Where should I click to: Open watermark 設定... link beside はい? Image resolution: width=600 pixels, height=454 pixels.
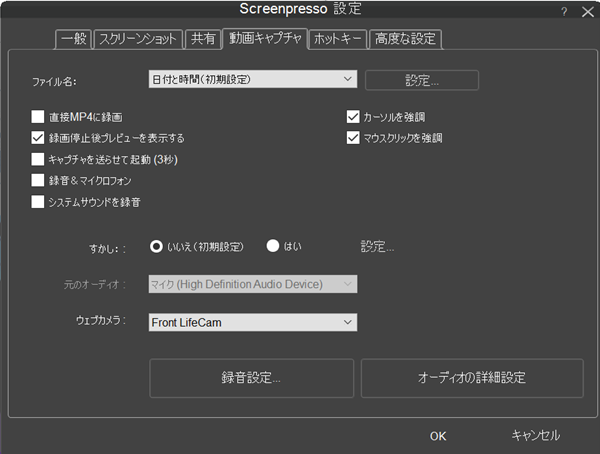pyautogui.click(x=377, y=247)
